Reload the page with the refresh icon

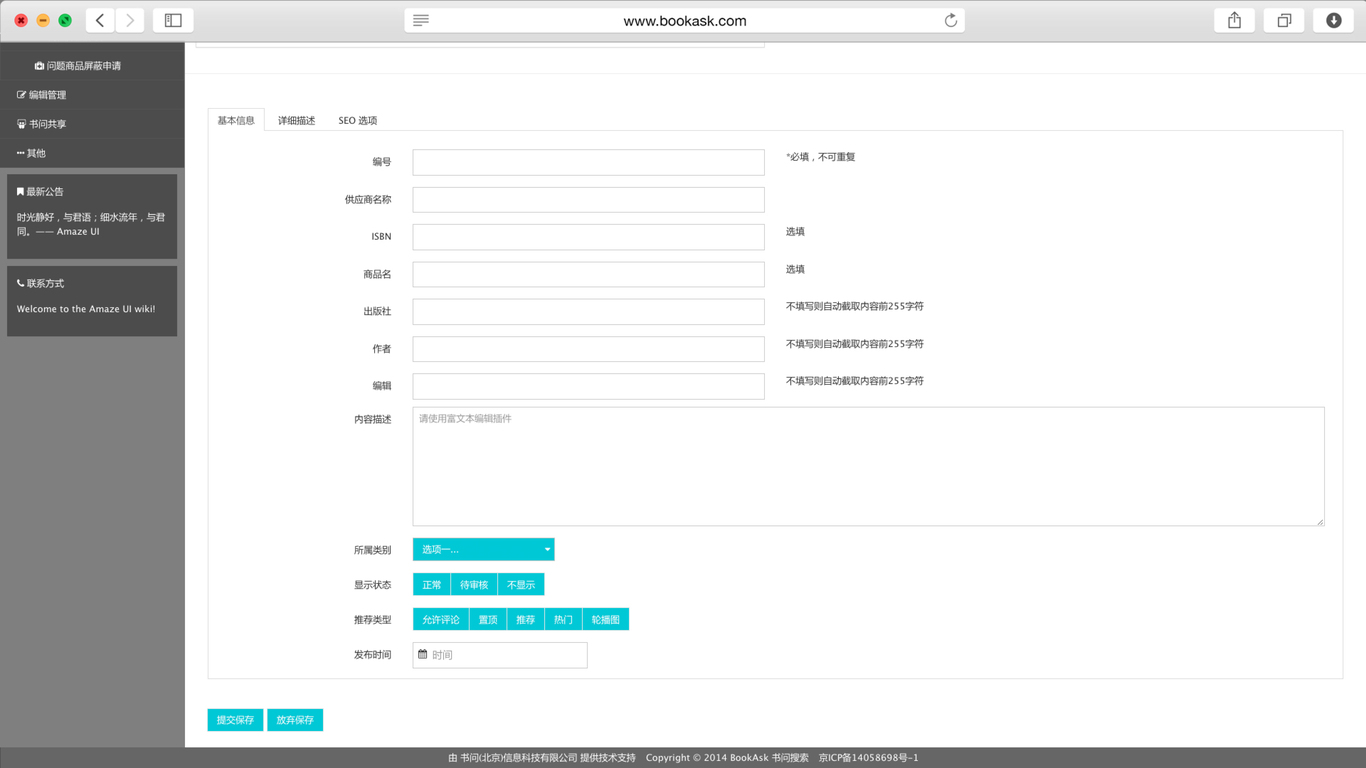[951, 20]
